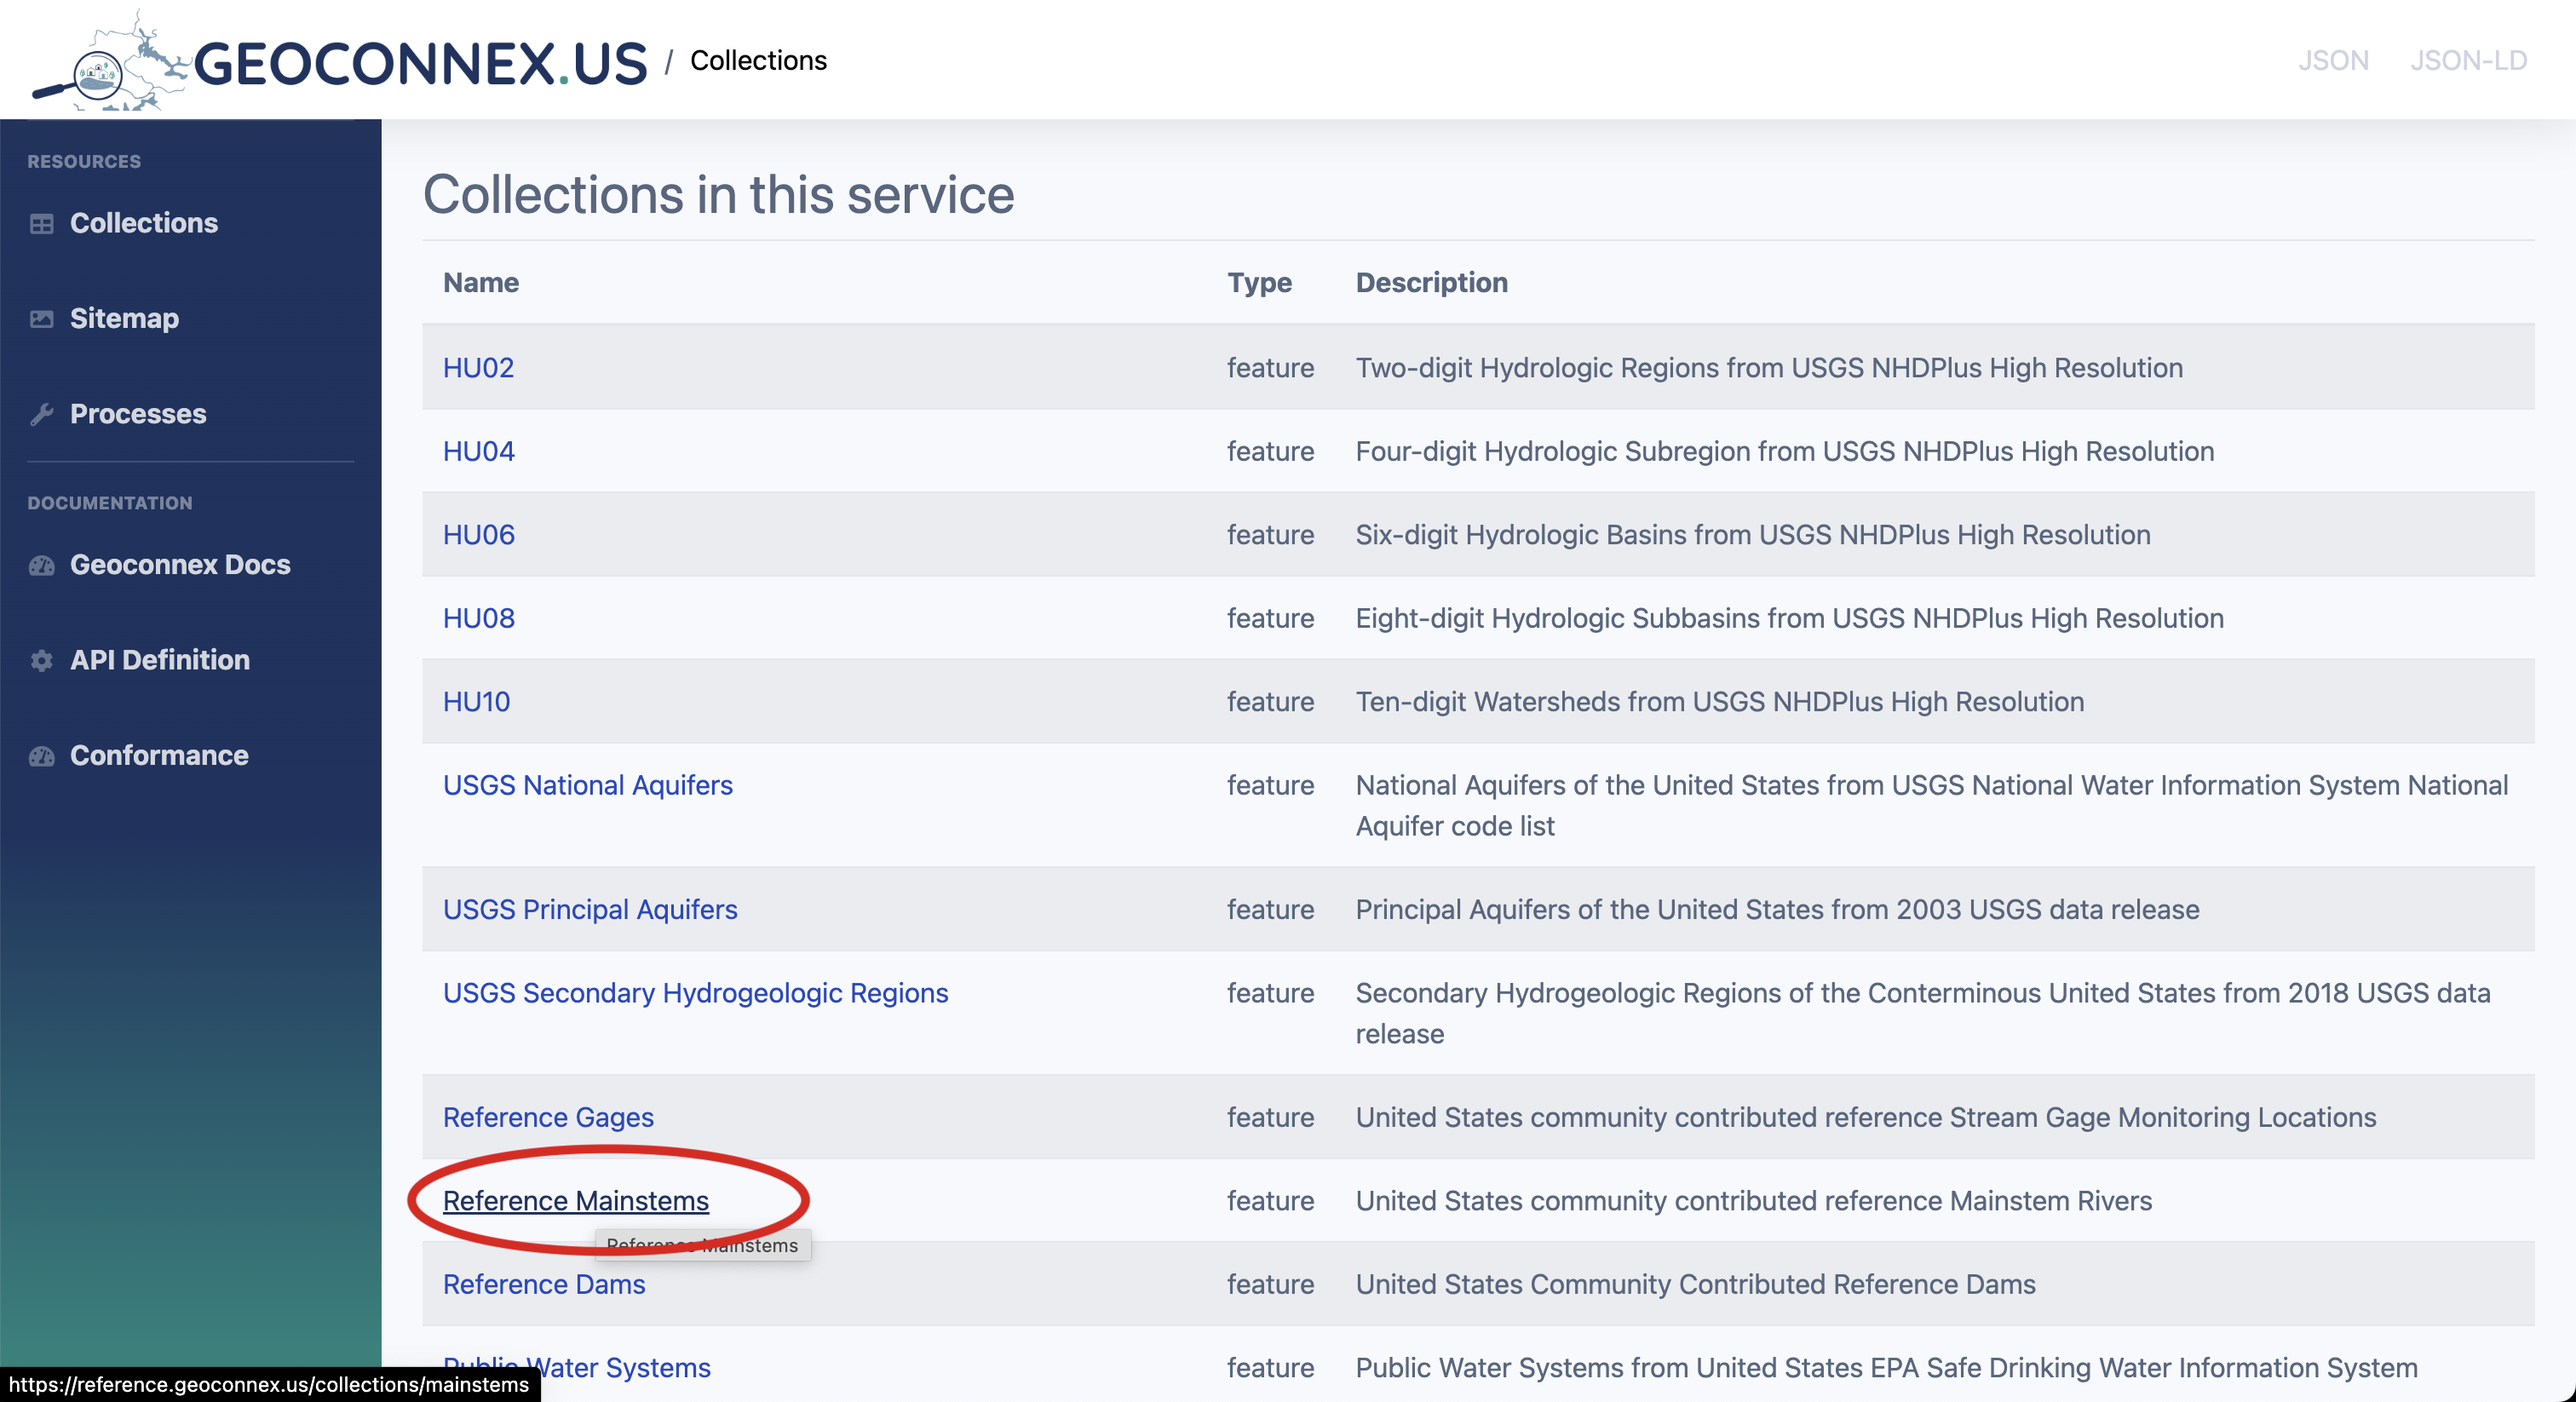Select the Collections tab in navigation
Viewport: 2576px width, 1402px height.
coord(141,221)
